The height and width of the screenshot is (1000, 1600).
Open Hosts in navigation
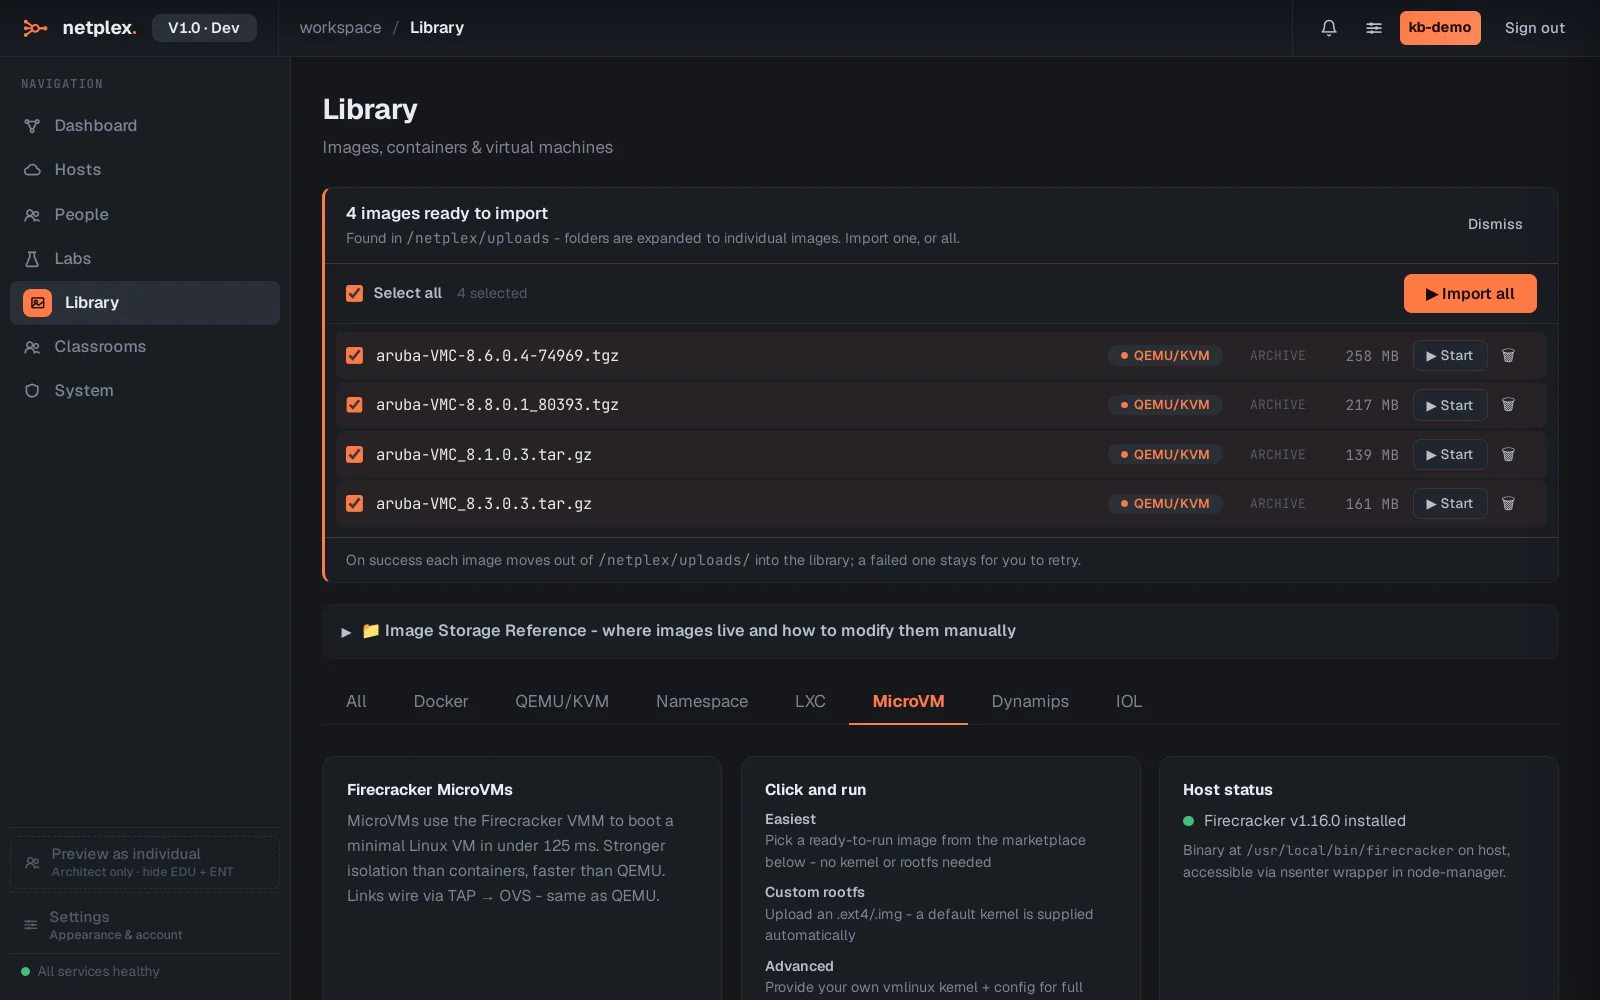(145, 170)
